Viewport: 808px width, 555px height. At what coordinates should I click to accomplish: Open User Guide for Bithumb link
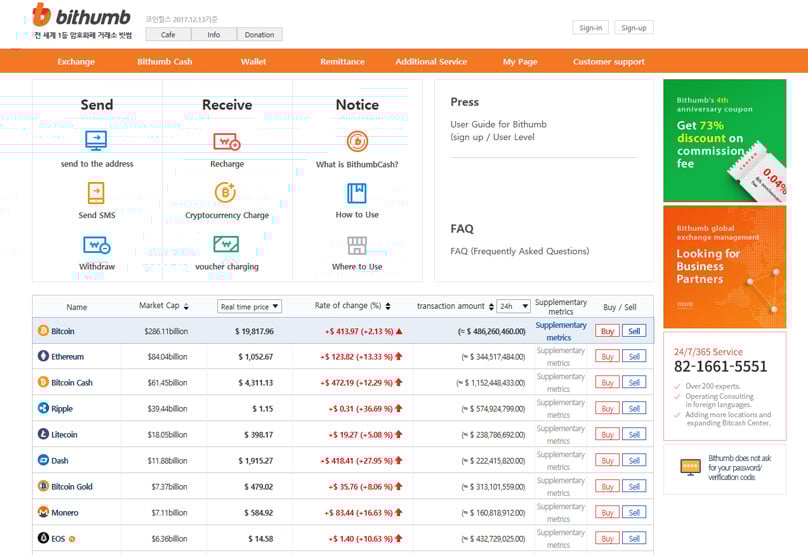[x=498, y=130]
